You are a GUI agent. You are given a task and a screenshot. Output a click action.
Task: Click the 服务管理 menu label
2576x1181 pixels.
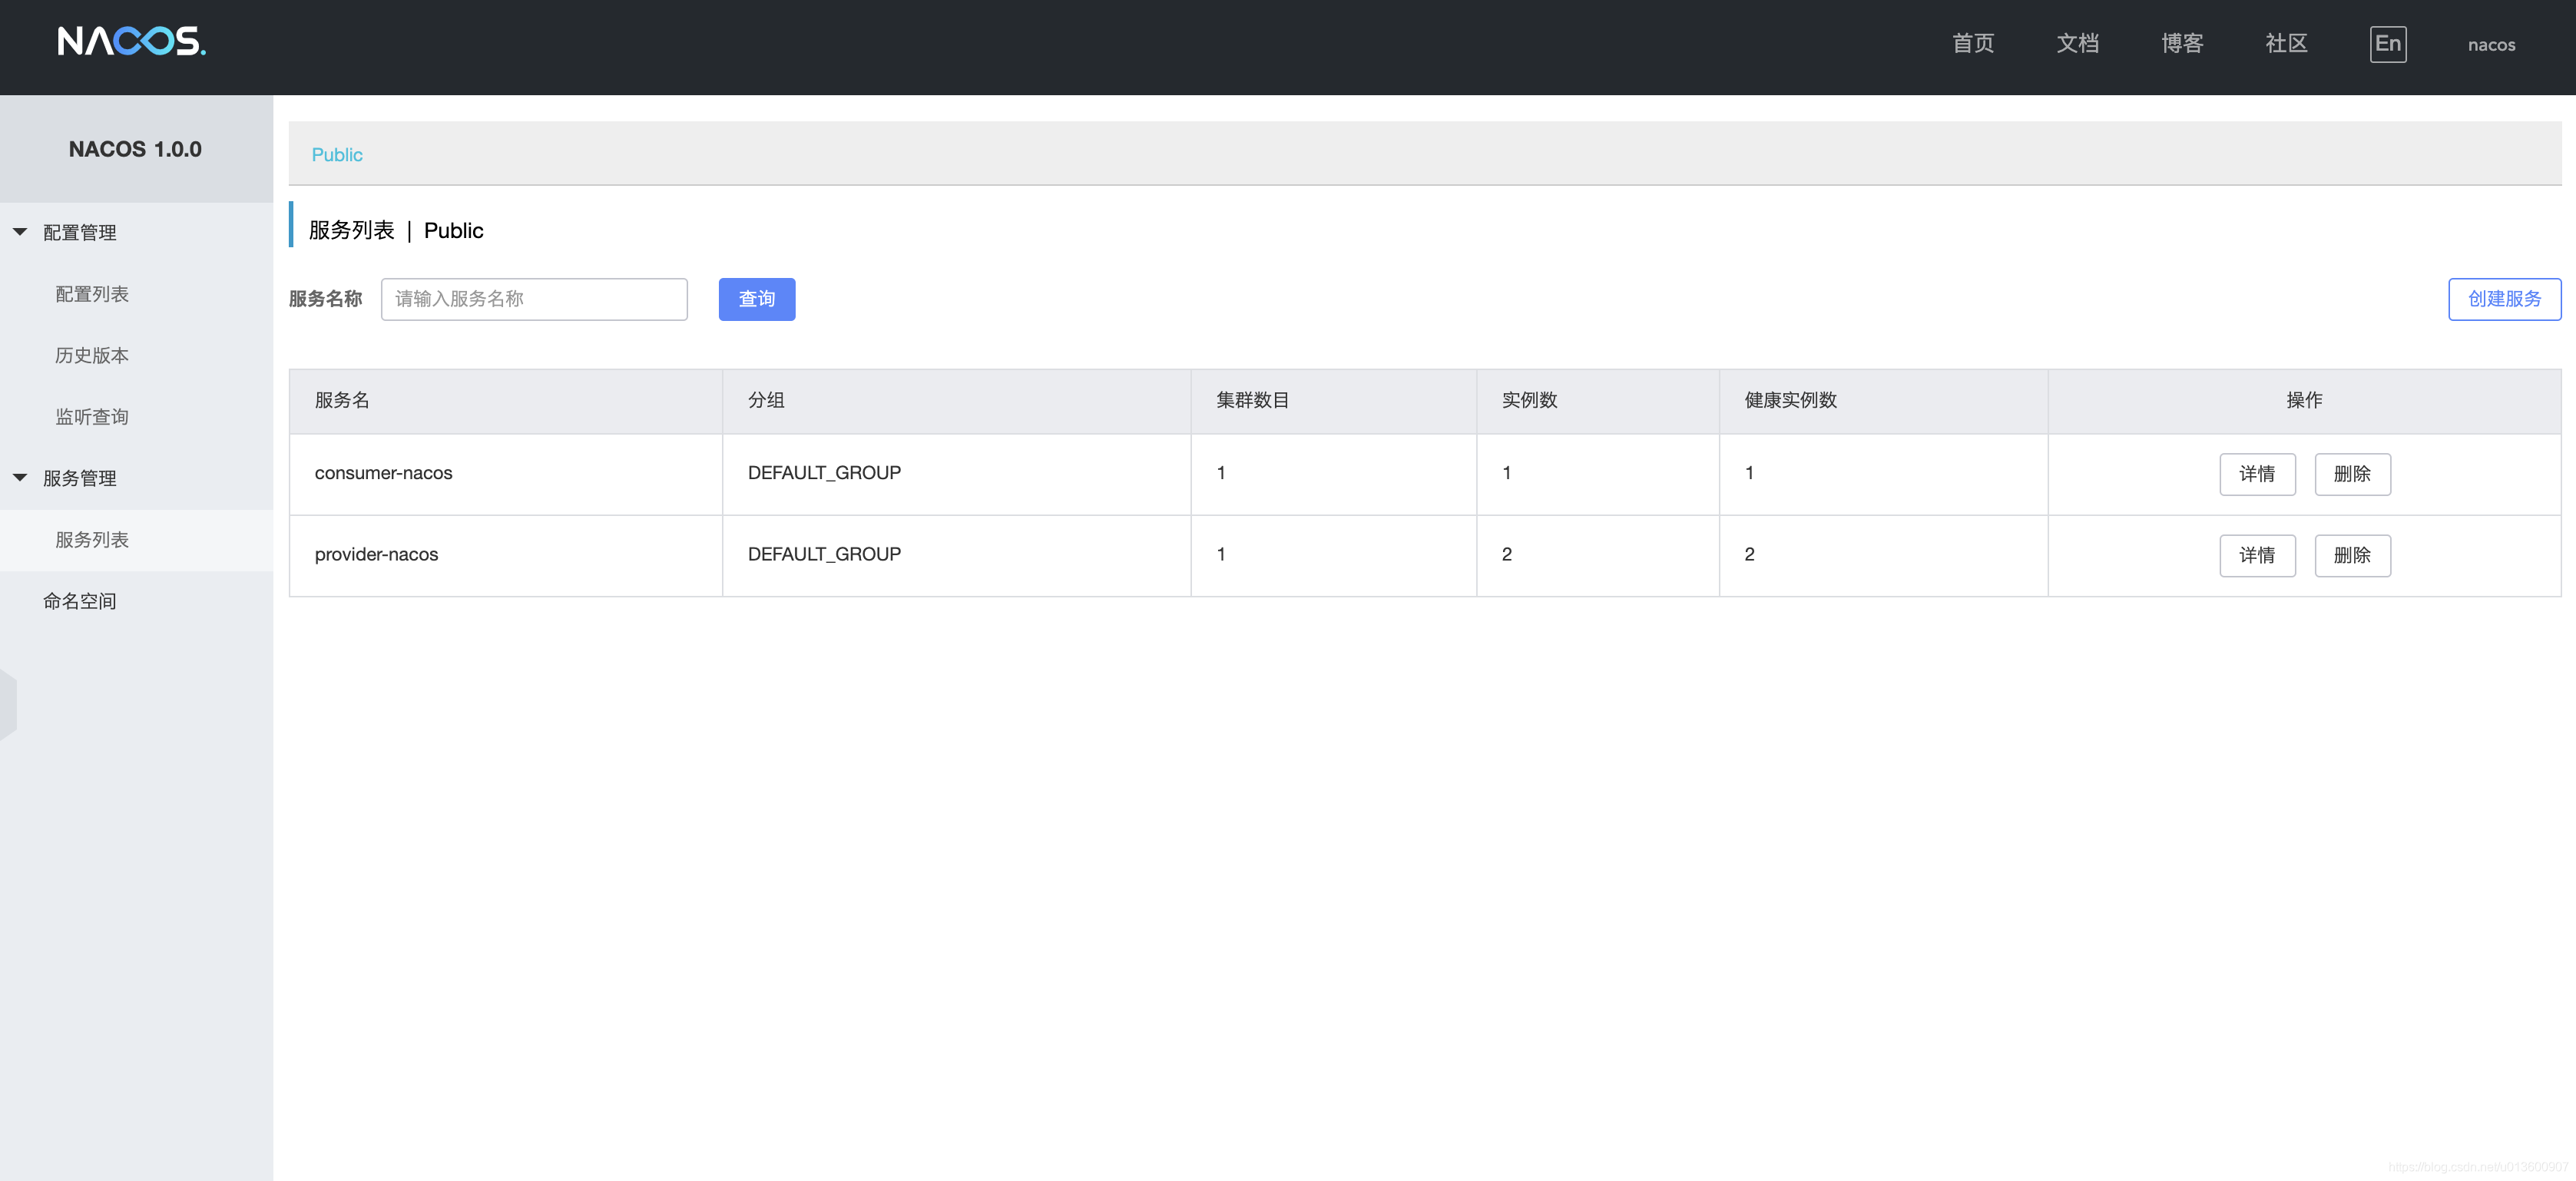coord(80,478)
